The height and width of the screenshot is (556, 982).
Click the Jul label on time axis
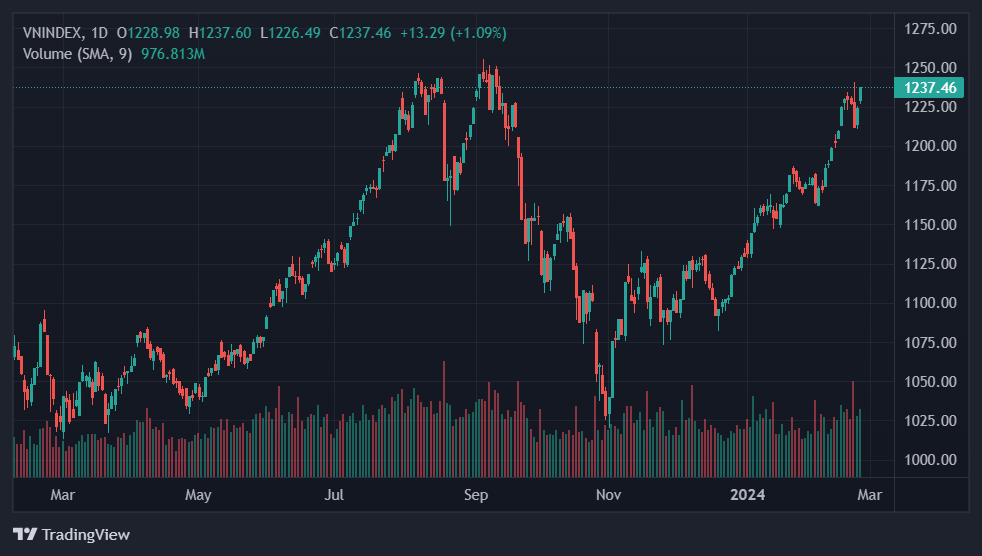[x=335, y=495]
